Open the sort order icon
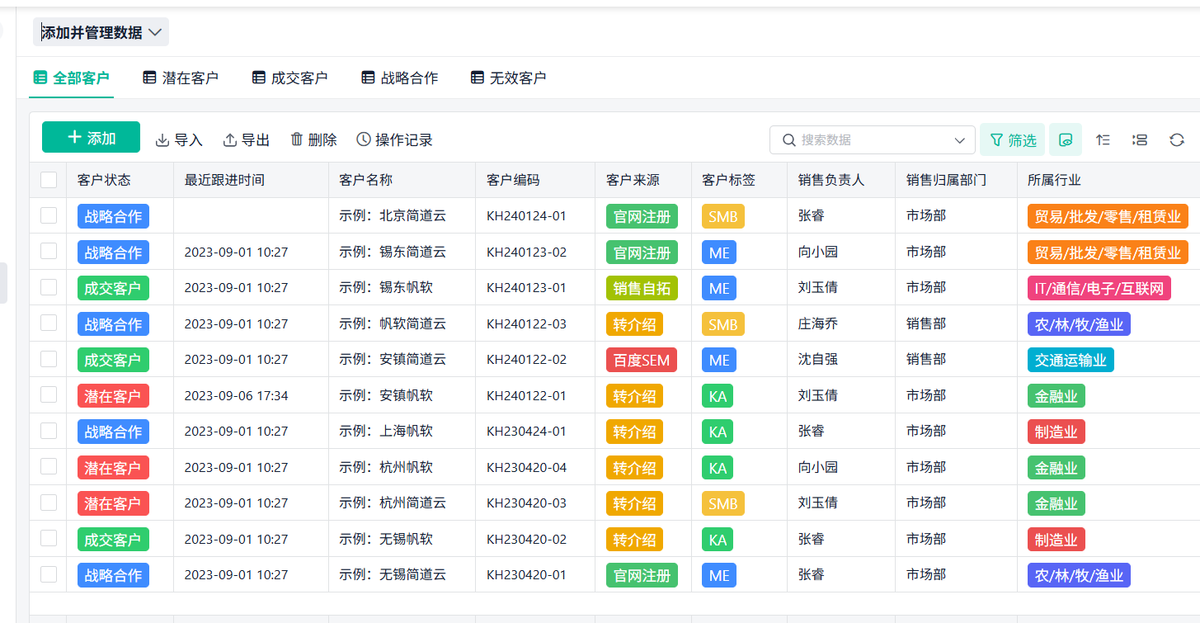The height and width of the screenshot is (623, 1200). click(x=1103, y=140)
